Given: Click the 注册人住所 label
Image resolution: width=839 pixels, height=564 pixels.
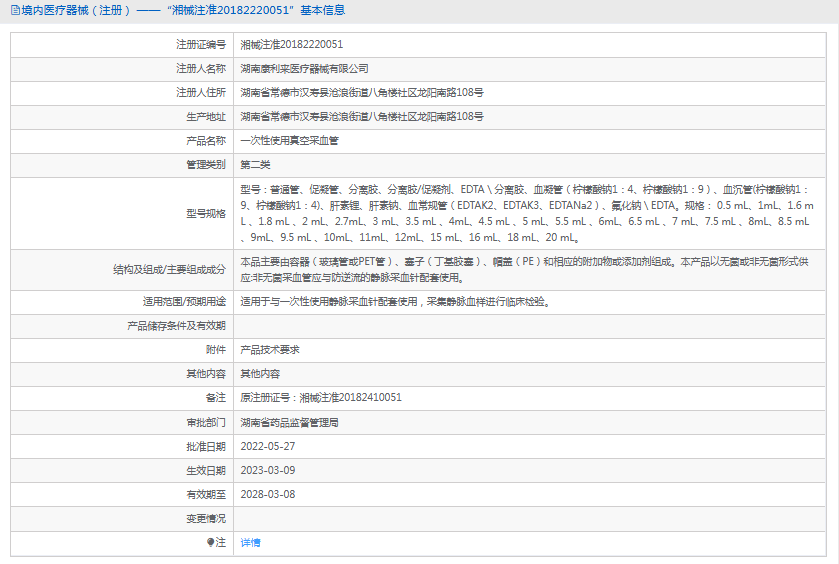Looking at the screenshot, I should tap(201, 93).
